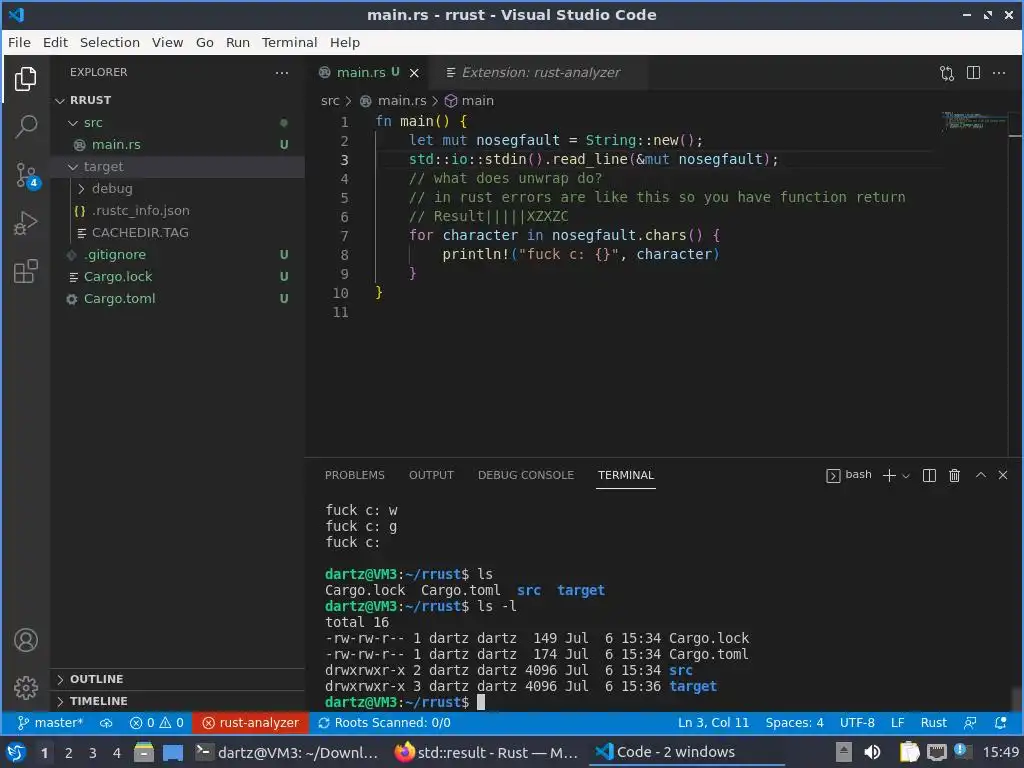Click the master* branch indicator
The image size is (1024, 768).
coord(50,723)
